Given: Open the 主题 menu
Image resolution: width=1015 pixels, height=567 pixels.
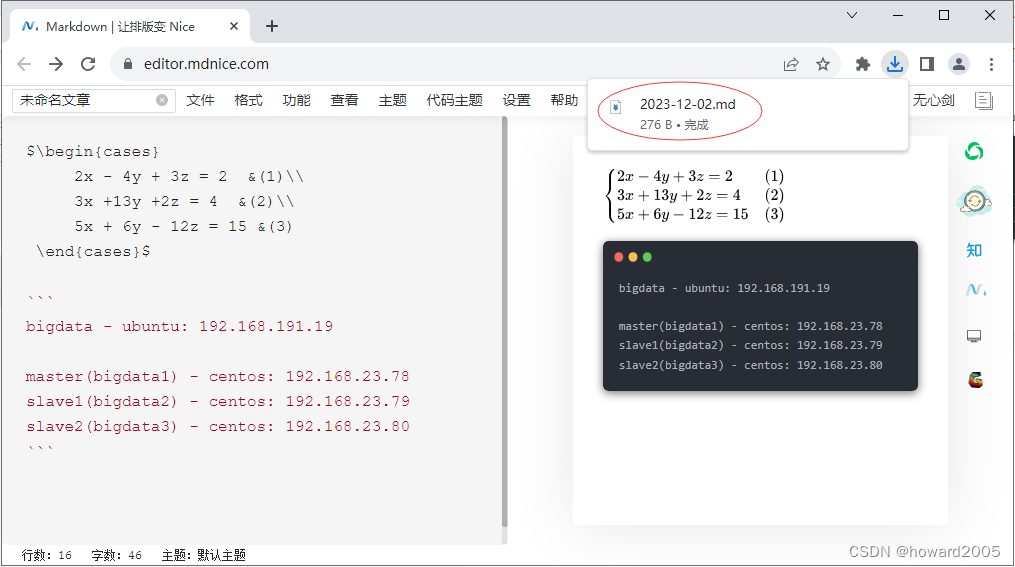Looking at the screenshot, I should pos(392,100).
